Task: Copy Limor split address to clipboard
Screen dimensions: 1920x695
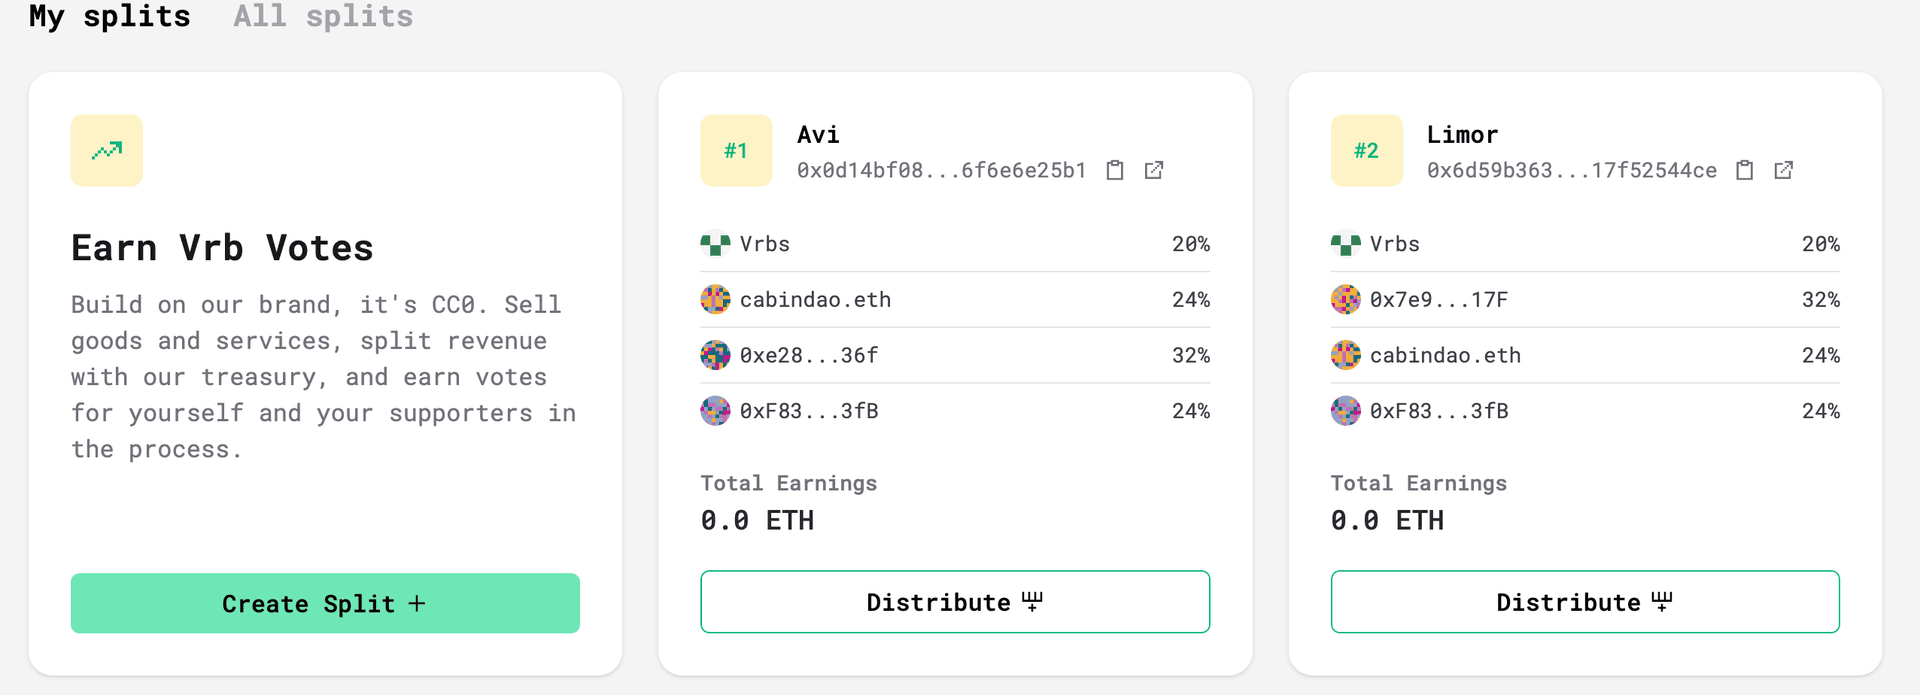Action: point(1745,170)
